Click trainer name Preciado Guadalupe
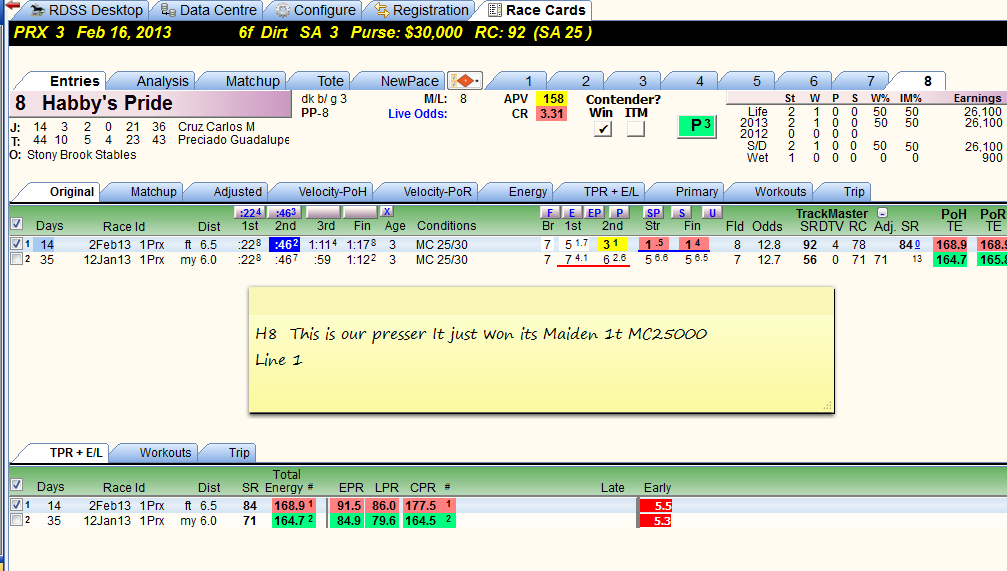 point(234,139)
